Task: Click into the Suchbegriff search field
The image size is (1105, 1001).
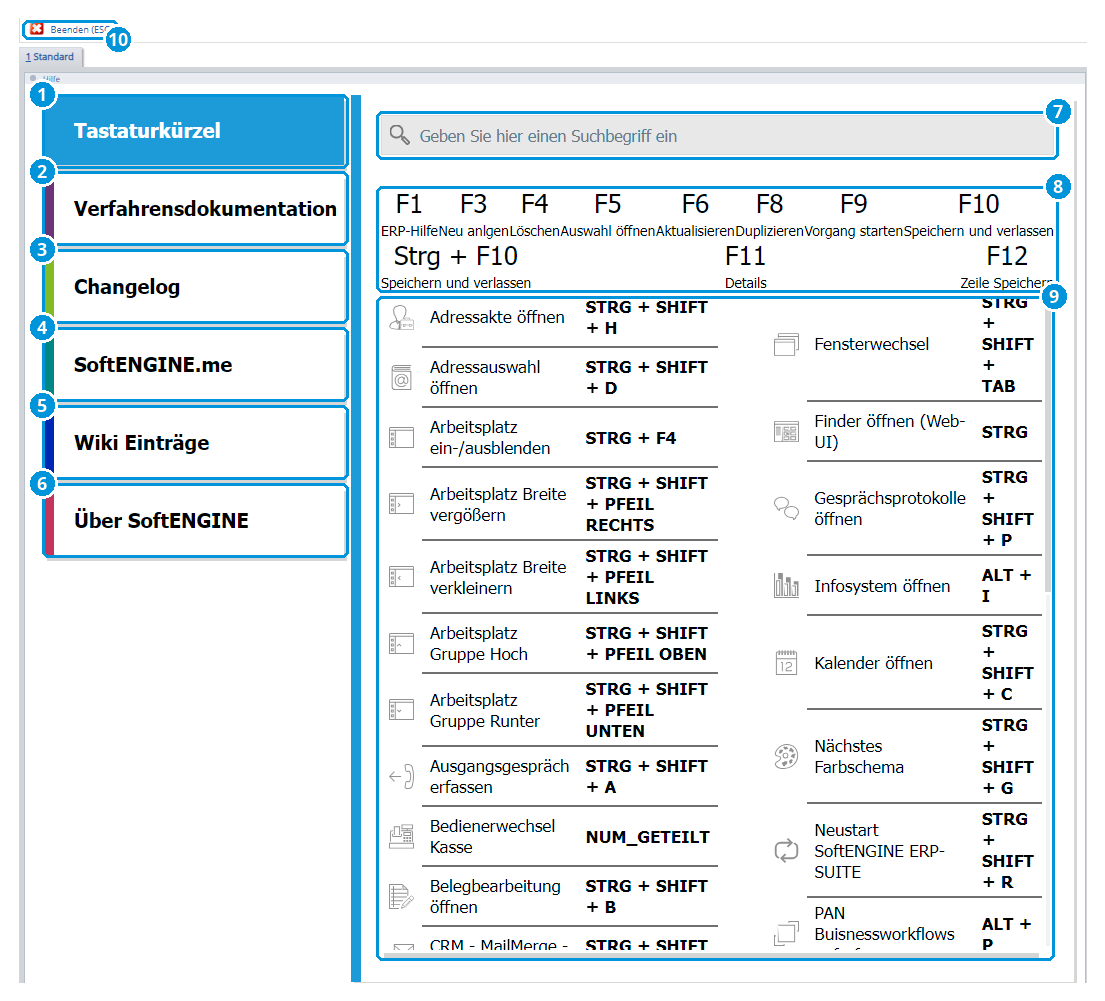Action: tap(717, 136)
